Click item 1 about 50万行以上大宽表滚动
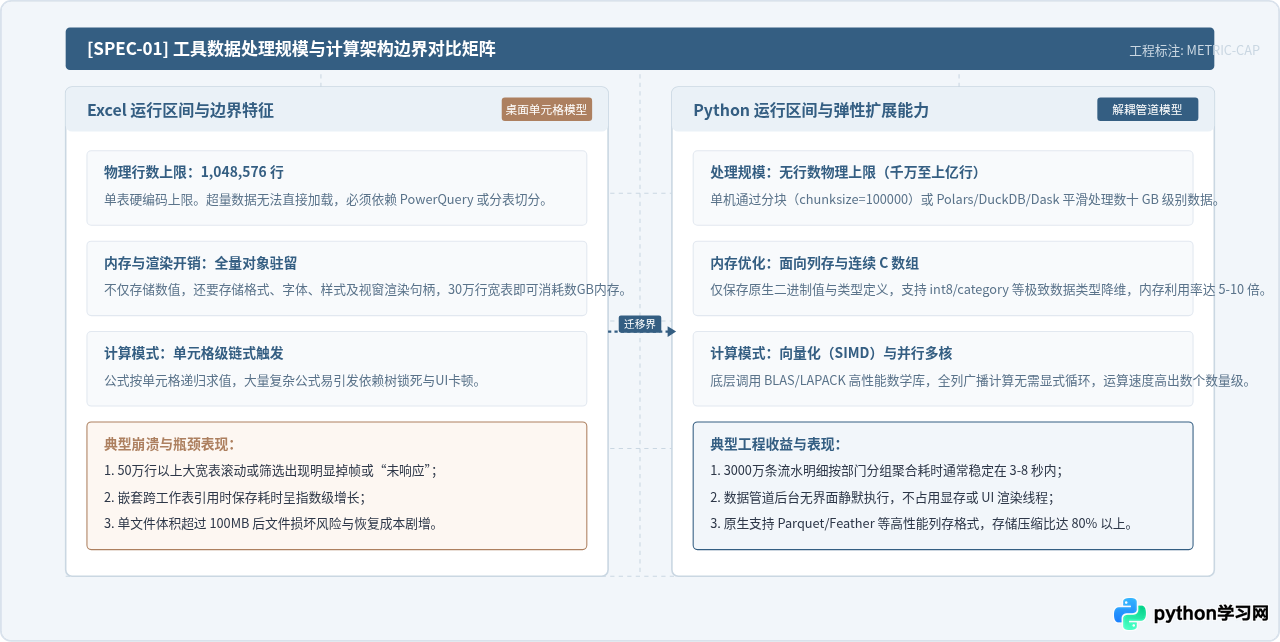 click(x=270, y=470)
